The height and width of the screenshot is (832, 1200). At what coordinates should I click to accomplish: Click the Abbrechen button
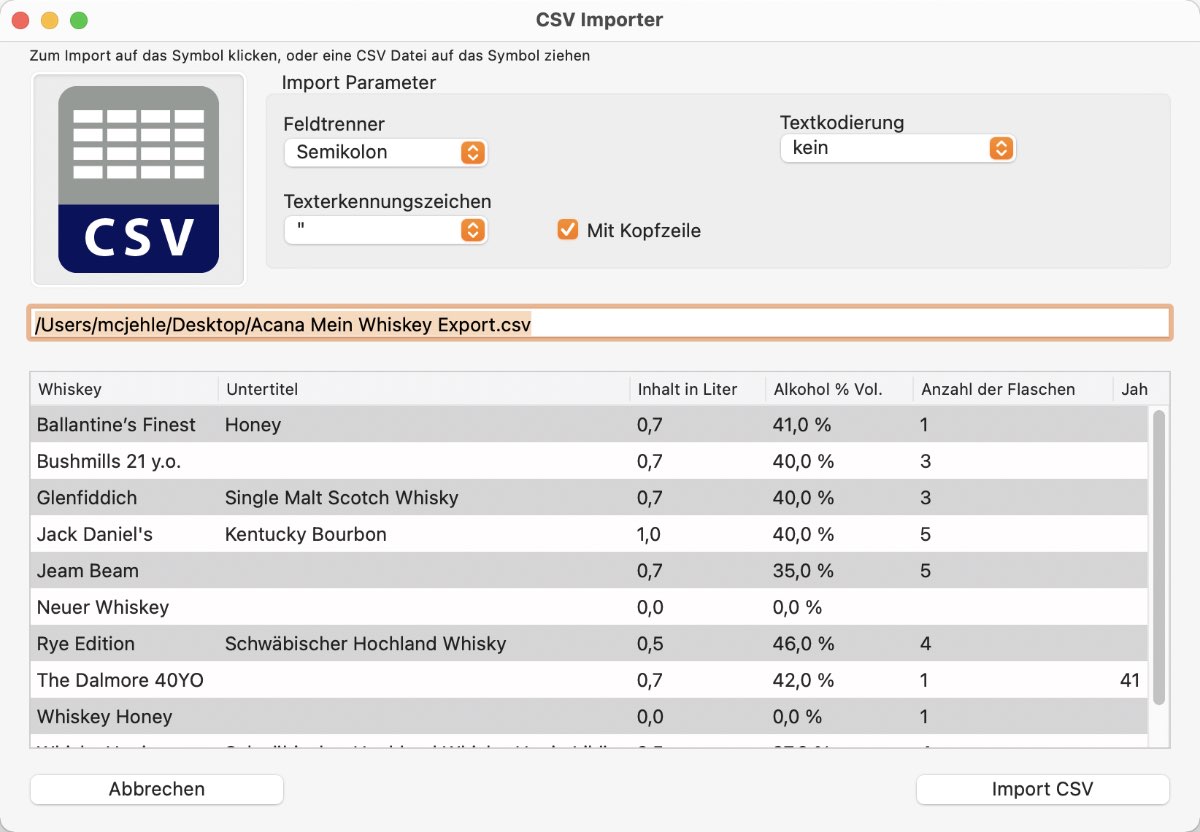(x=157, y=789)
